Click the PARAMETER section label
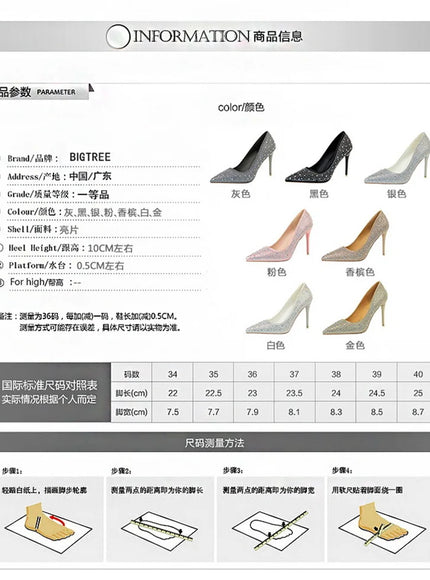 (56, 92)
